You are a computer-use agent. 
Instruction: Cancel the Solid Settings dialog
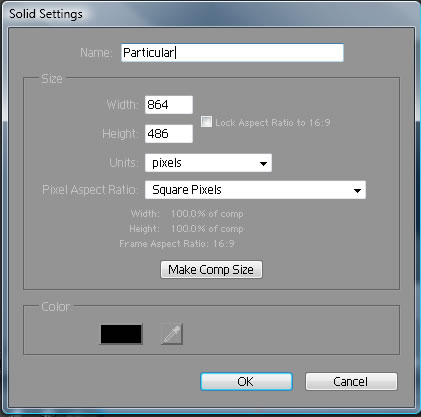pyautogui.click(x=351, y=382)
